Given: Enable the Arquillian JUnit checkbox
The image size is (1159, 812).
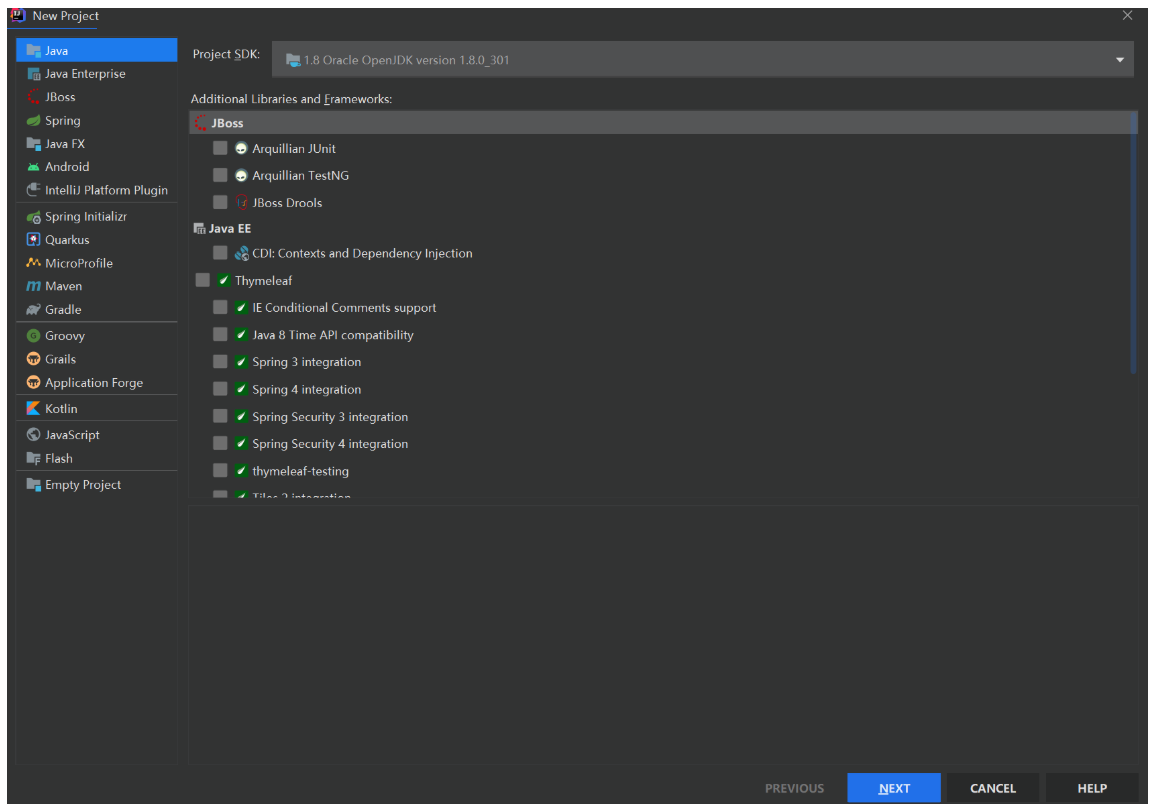Looking at the screenshot, I should tap(220, 149).
